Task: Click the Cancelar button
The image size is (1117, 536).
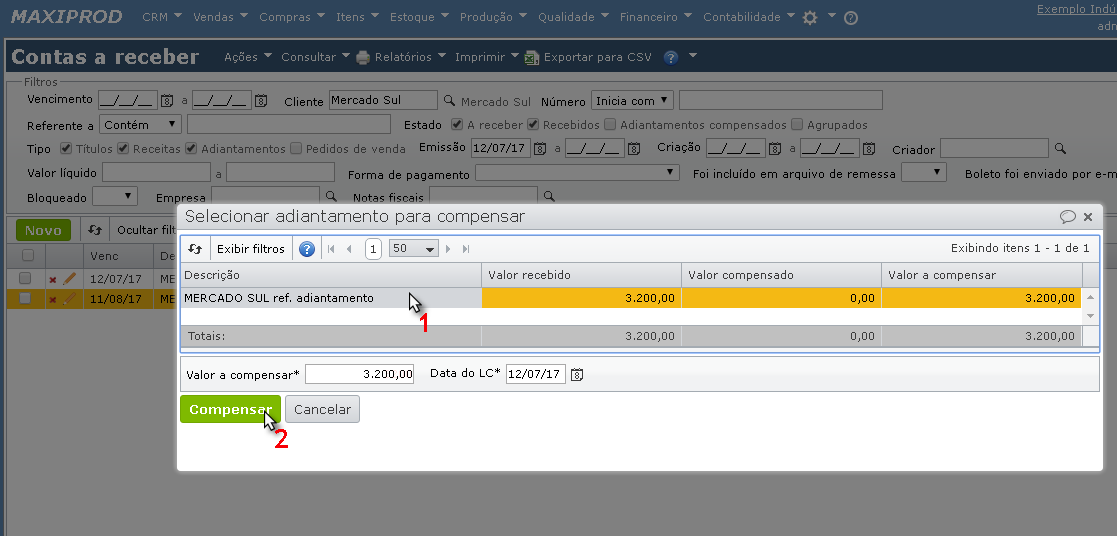Action: (322, 409)
